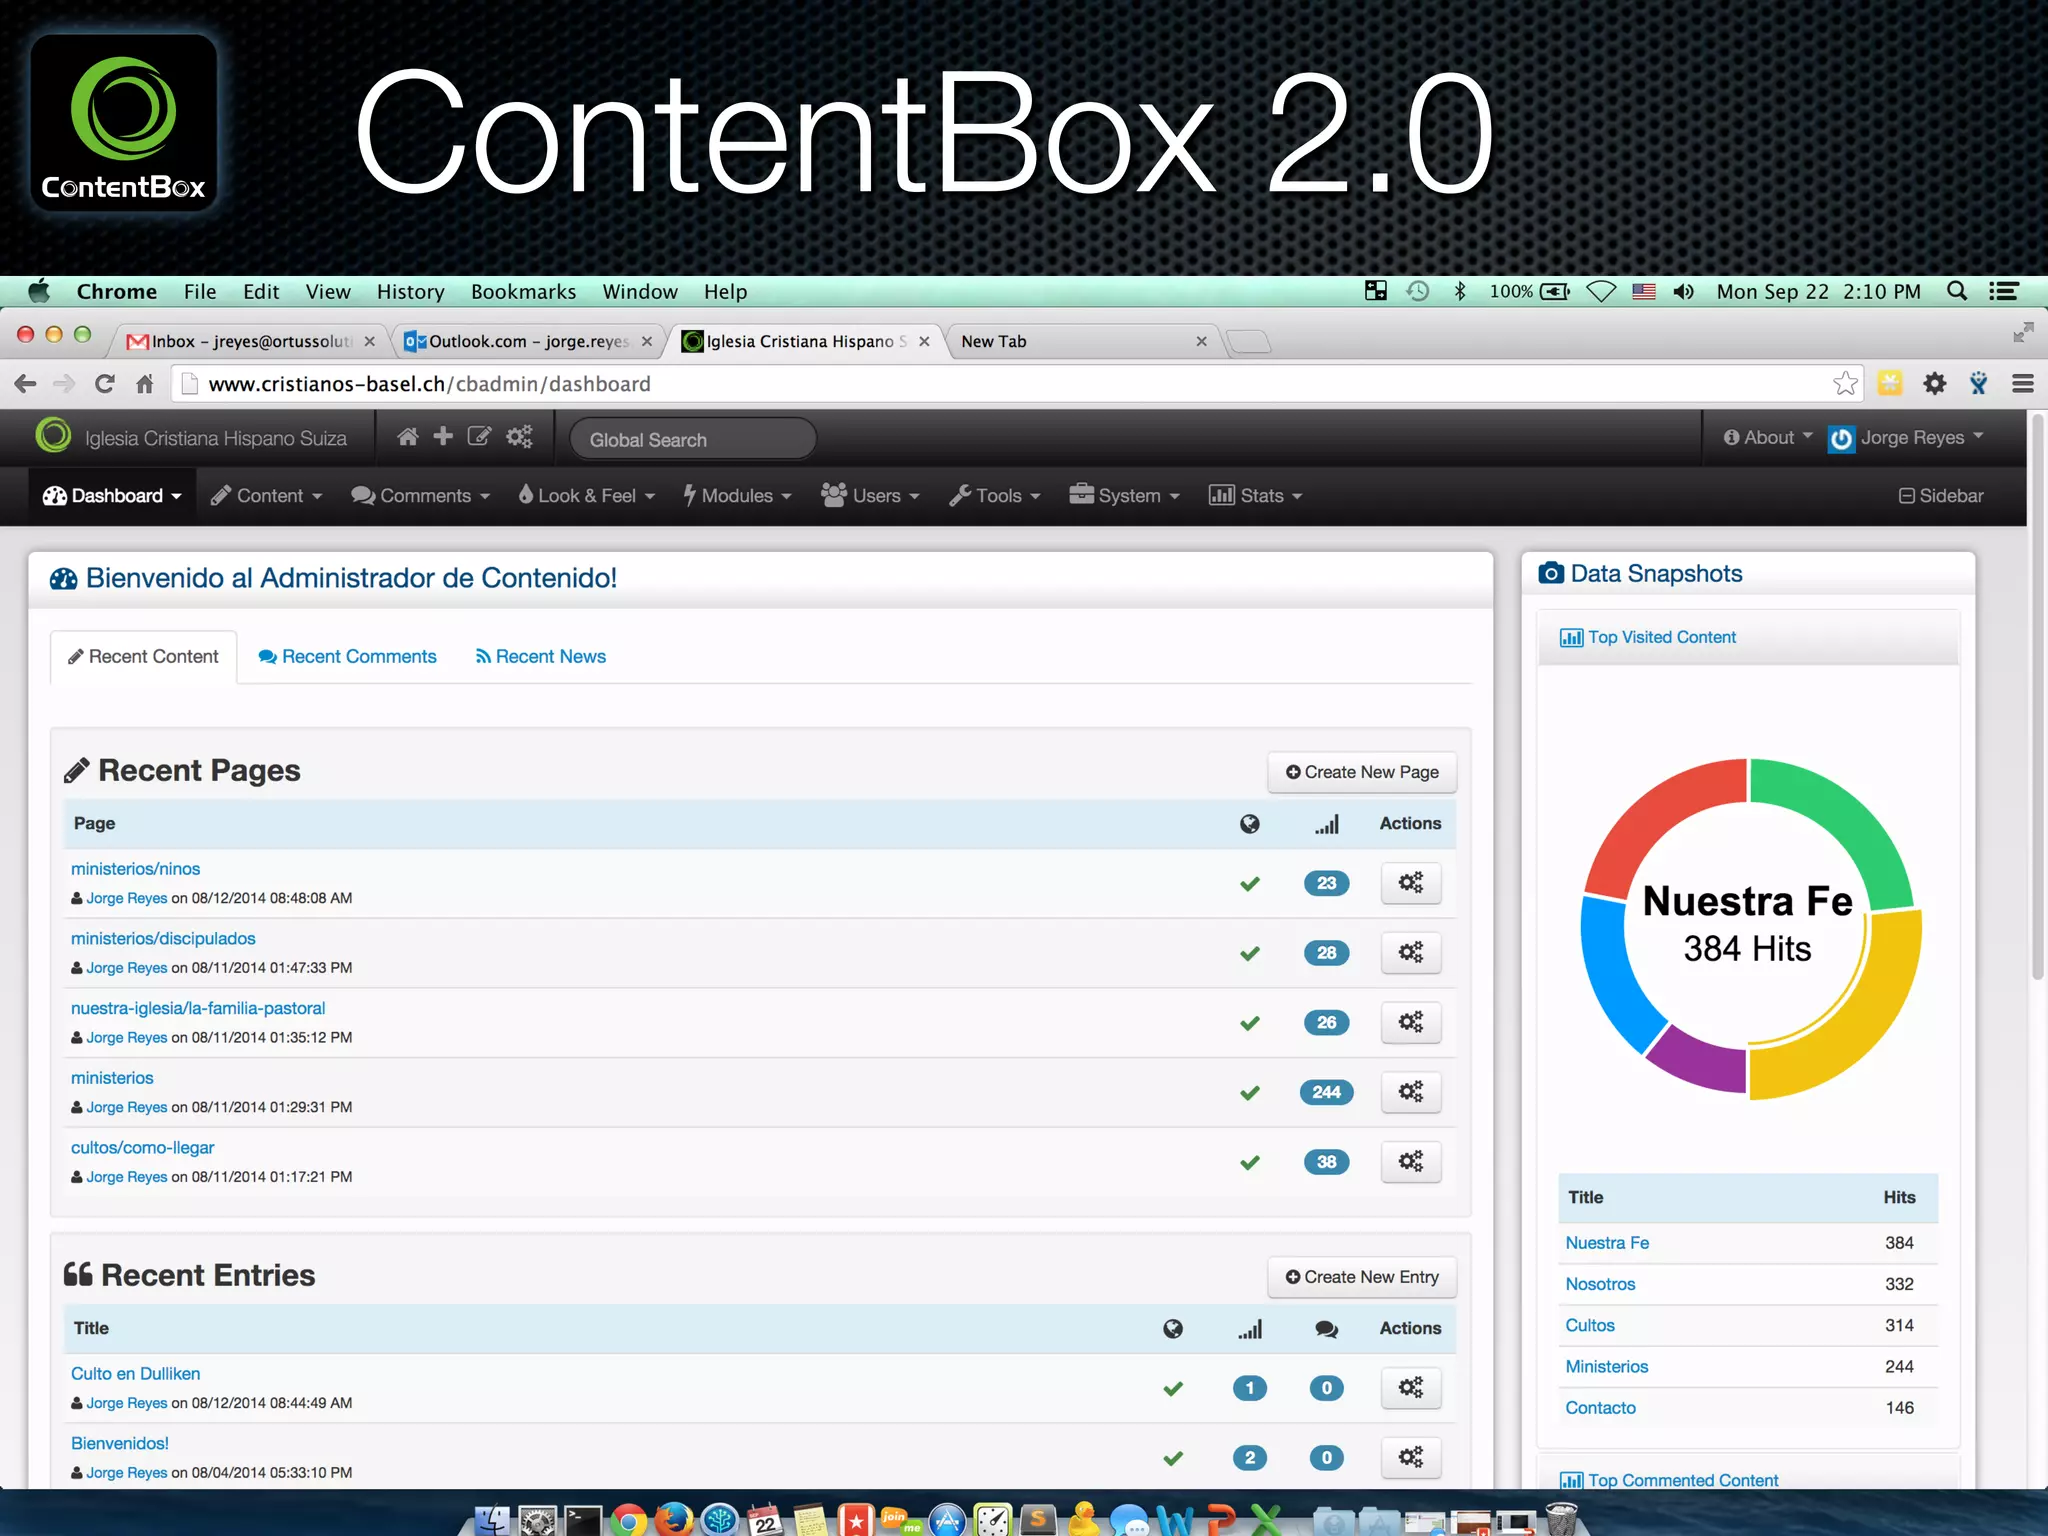Open the Apple menu
This screenshot has width=2048, height=1536.
[x=40, y=291]
